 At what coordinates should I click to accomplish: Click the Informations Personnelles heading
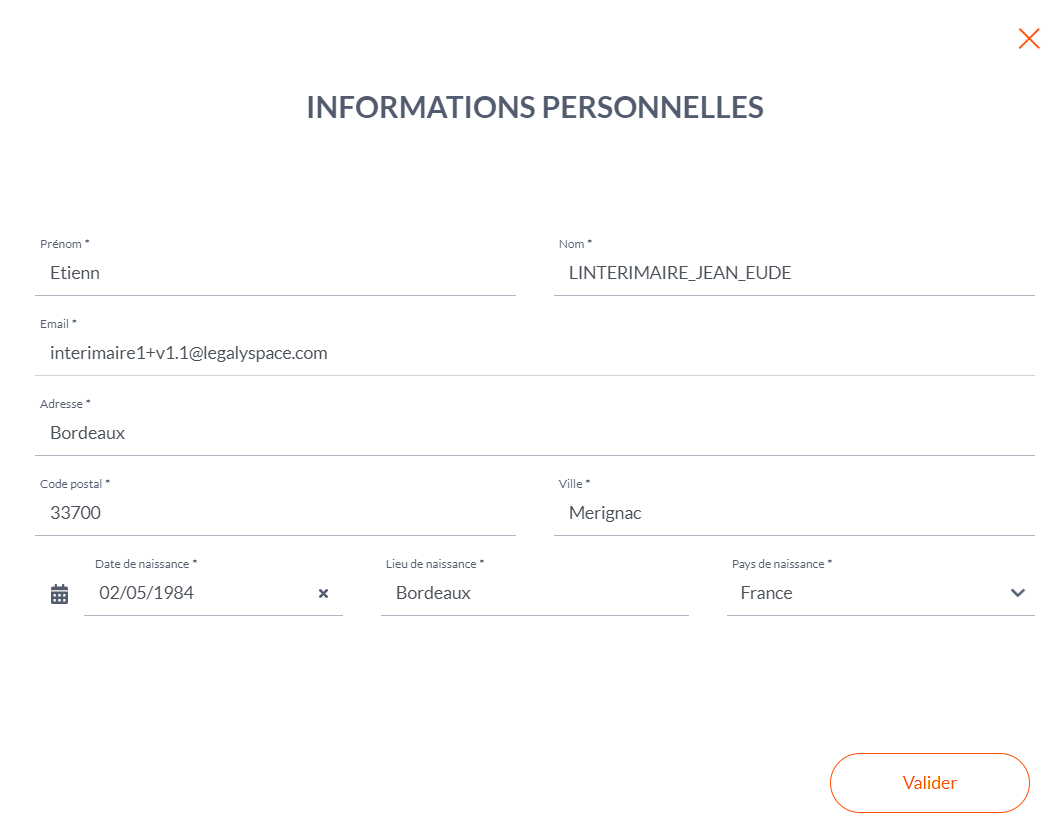535,107
